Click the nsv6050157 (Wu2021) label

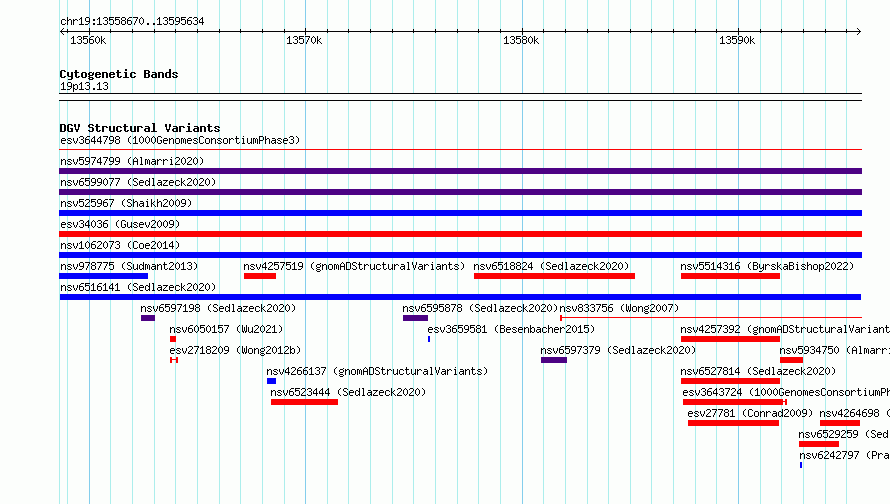[226, 329]
